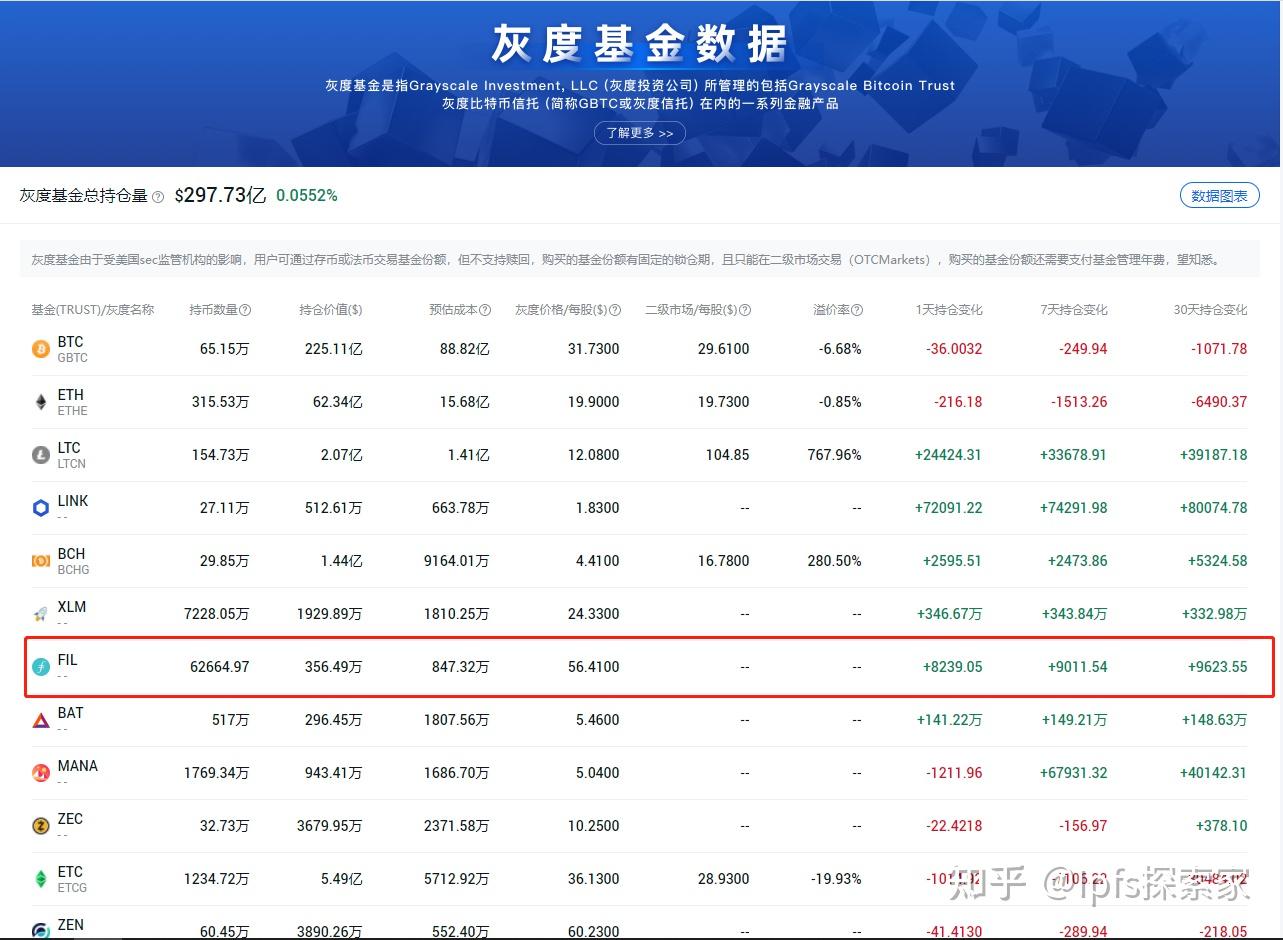Click the BTC Grayscale trust coin icon
This screenshot has height=940, width=1283.
coord(40,349)
